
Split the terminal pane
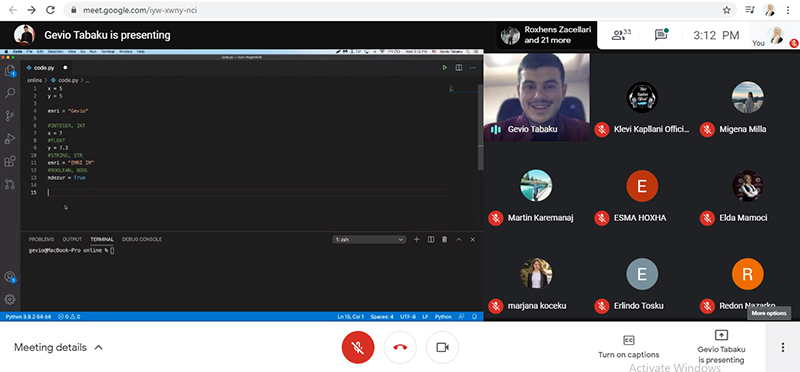tap(431, 239)
